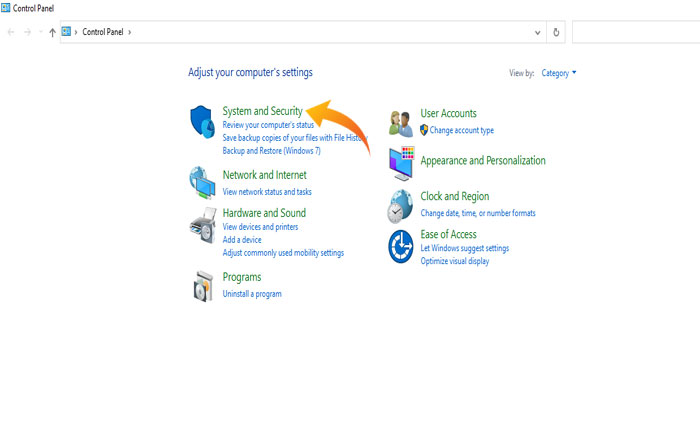The width and height of the screenshot is (700, 430).
Task: Refresh the Control Panel view
Action: (x=556, y=32)
